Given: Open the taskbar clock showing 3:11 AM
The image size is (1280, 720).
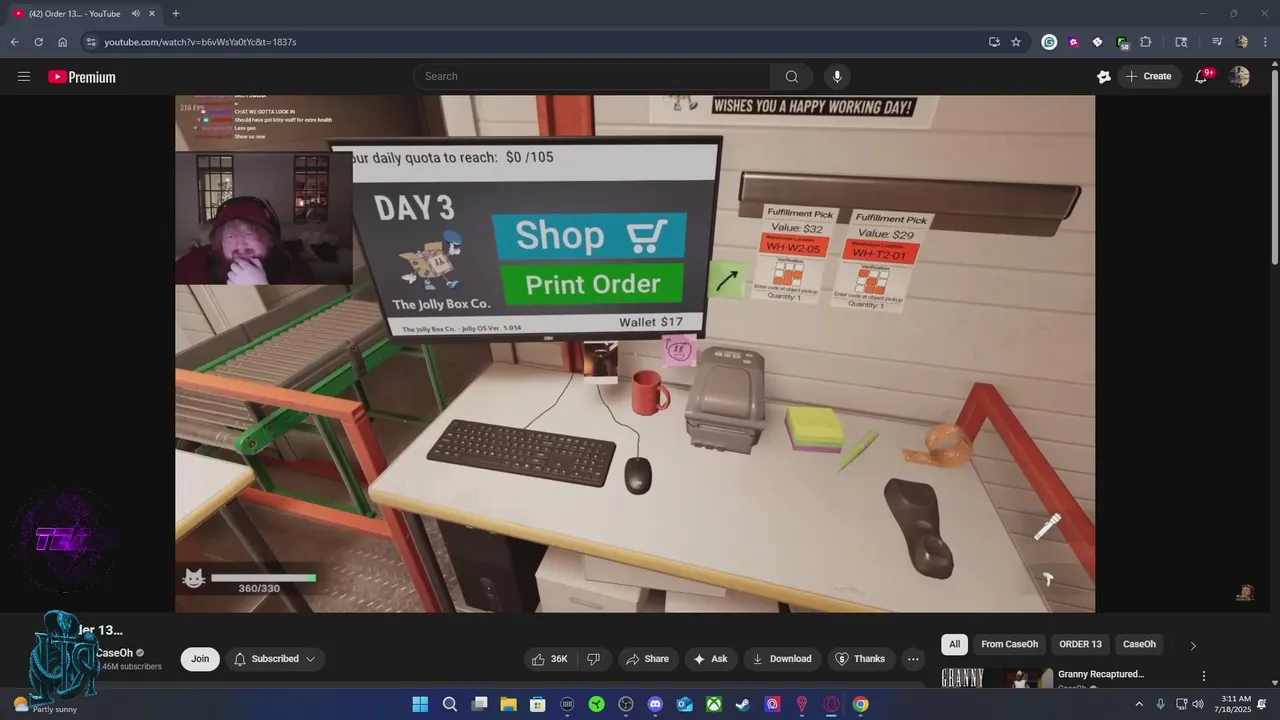Looking at the screenshot, I should click(1234, 704).
